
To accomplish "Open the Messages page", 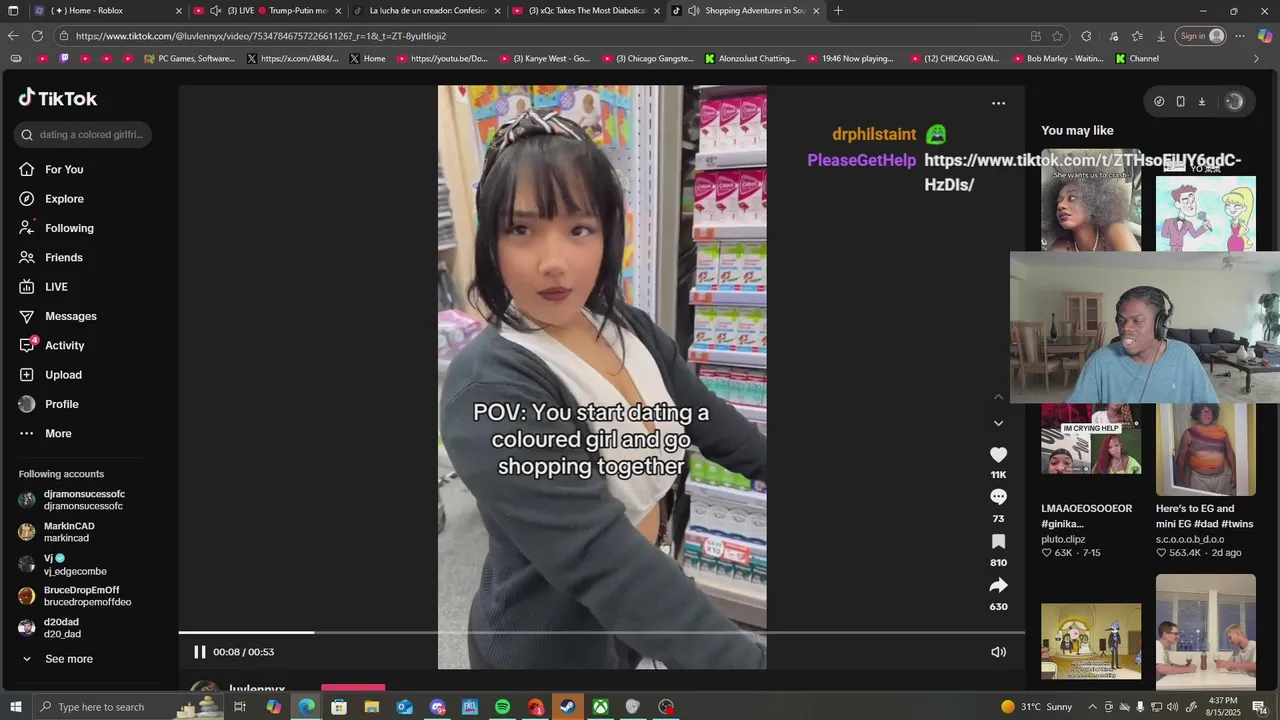I will pyautogui.click(x=58, y=316).
